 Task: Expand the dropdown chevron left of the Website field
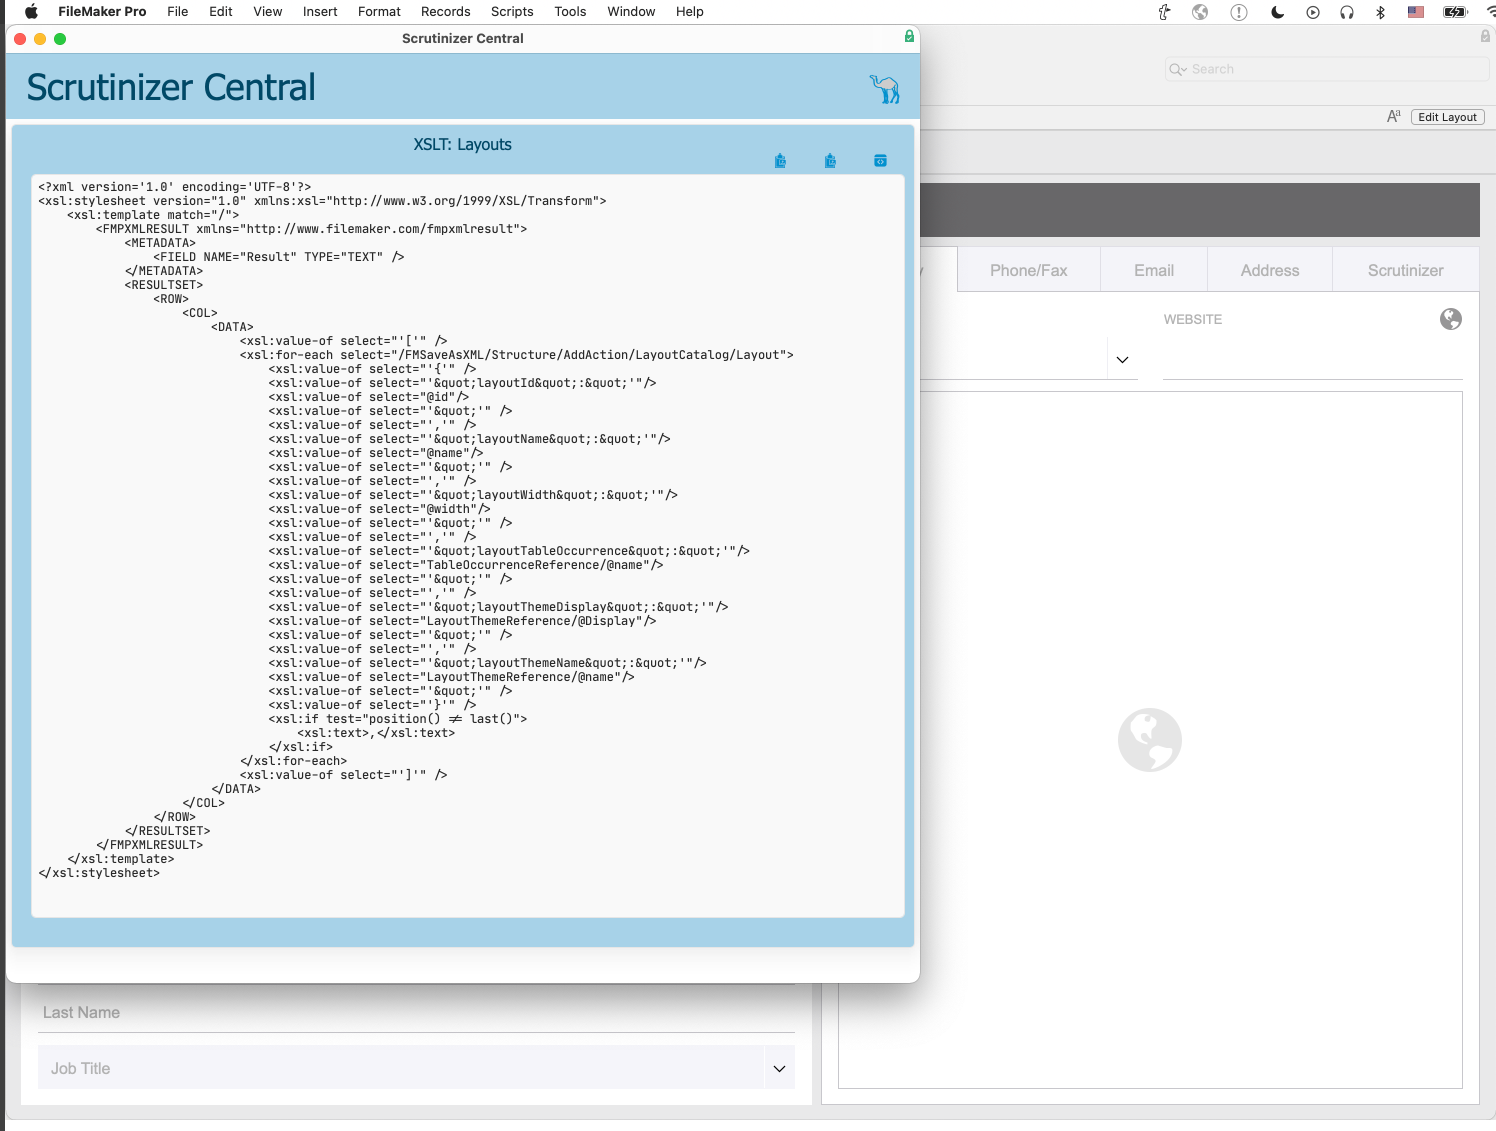click(x=1122, y=360)
